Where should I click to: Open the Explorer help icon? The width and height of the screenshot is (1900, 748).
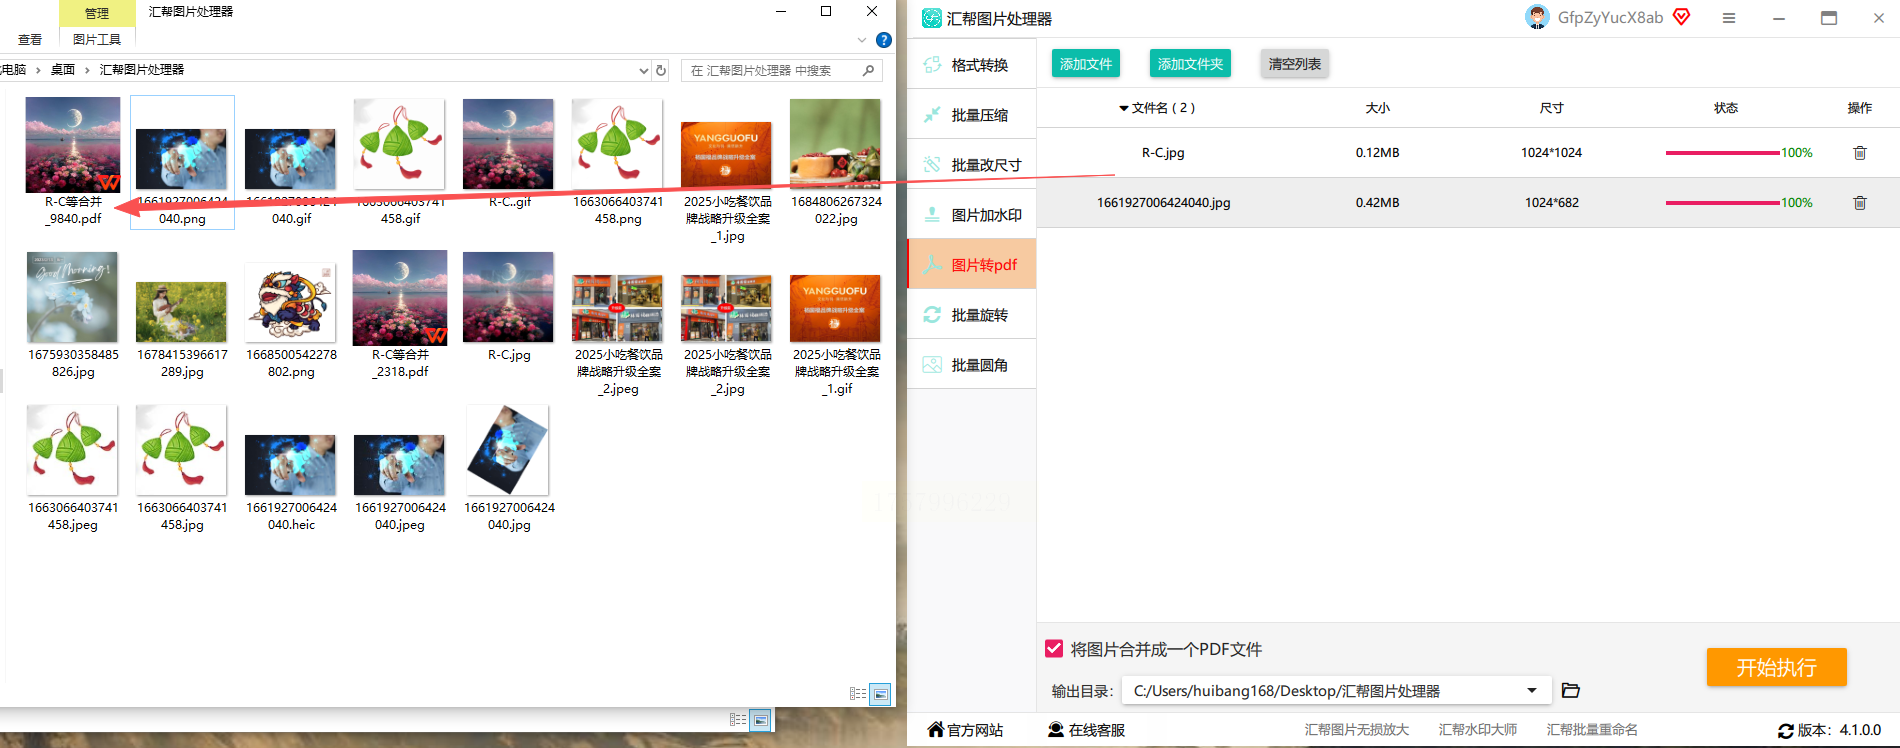884,40
